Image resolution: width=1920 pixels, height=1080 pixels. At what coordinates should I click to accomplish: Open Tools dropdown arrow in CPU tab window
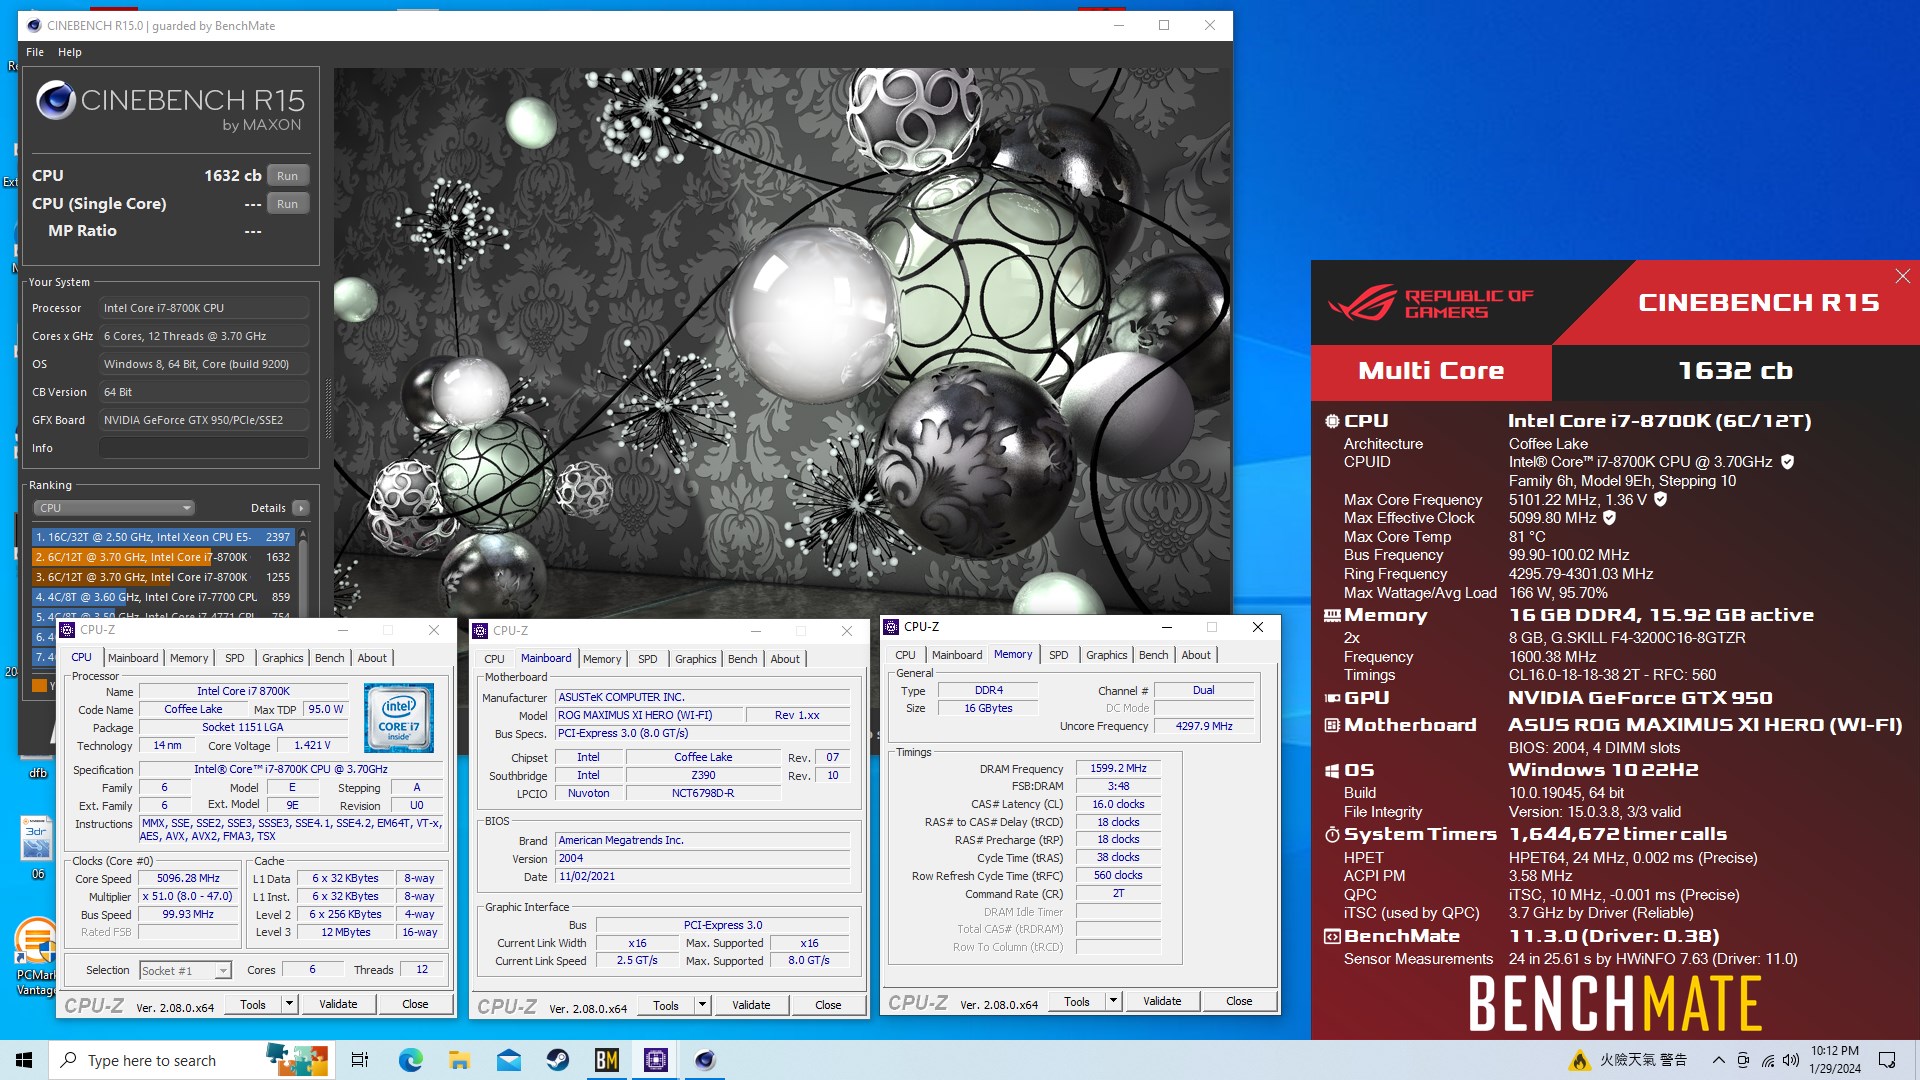[289, 1004]
